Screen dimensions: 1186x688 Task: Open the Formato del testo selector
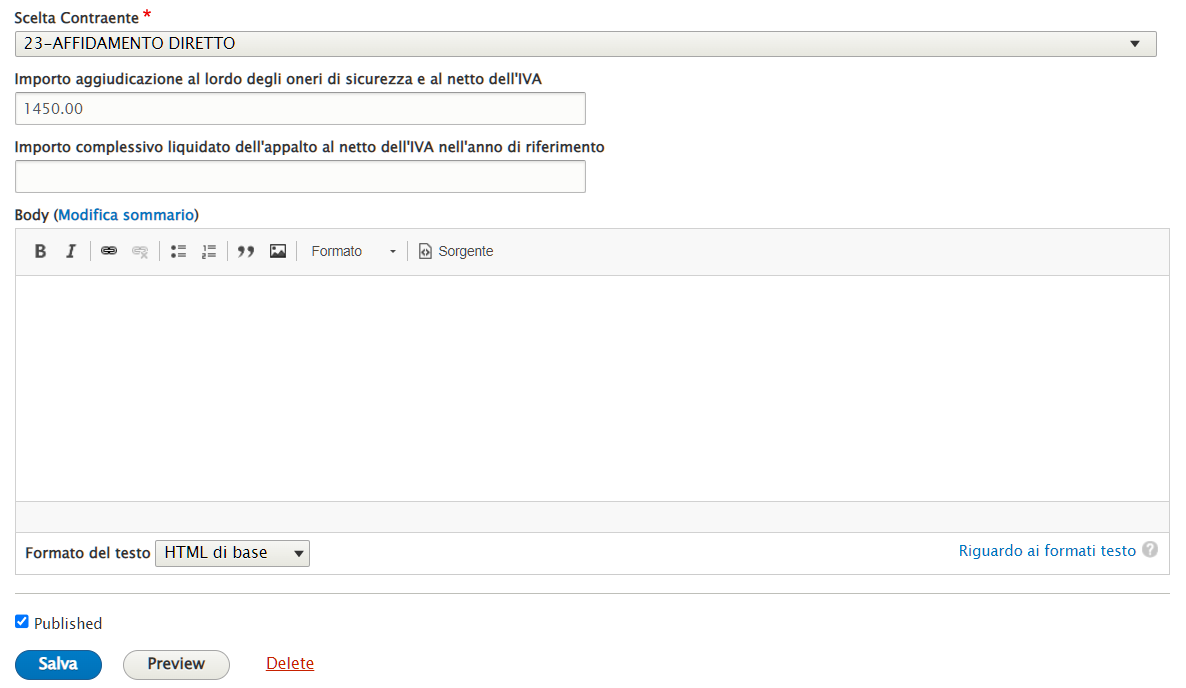pos(232,553)
